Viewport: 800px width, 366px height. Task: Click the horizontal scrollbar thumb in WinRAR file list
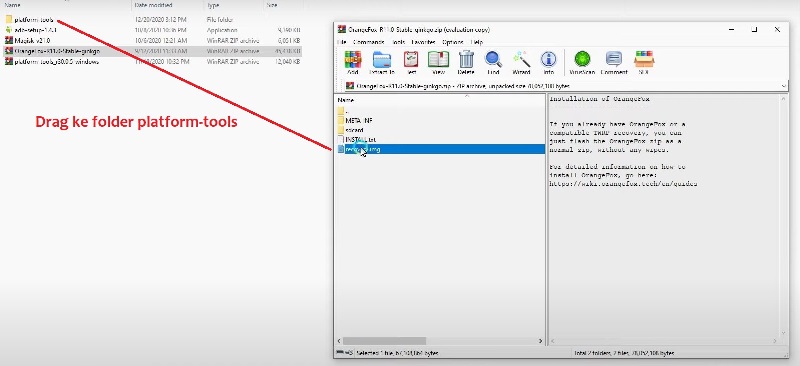click(385, 340)
